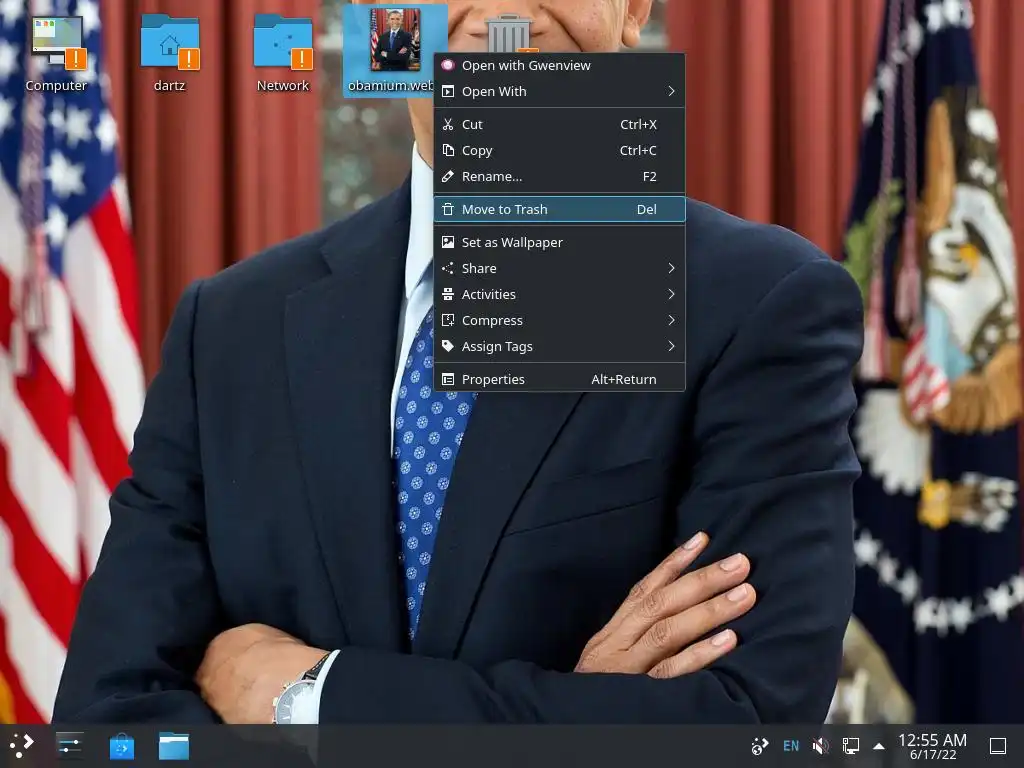Click the Set as Wallpaper picture icon
Image resolution: width=1024 pixels, height=768 pixels.
(448, 242)
